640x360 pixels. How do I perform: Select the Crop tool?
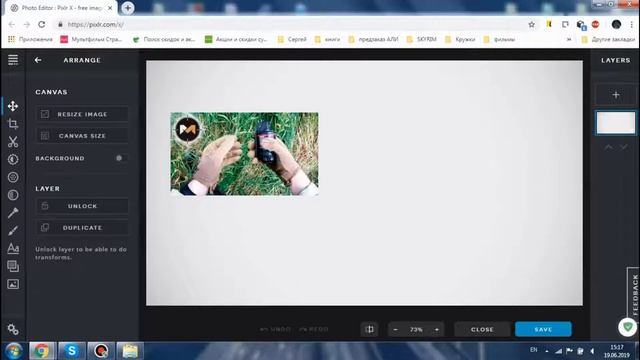(x=13, y=124)
